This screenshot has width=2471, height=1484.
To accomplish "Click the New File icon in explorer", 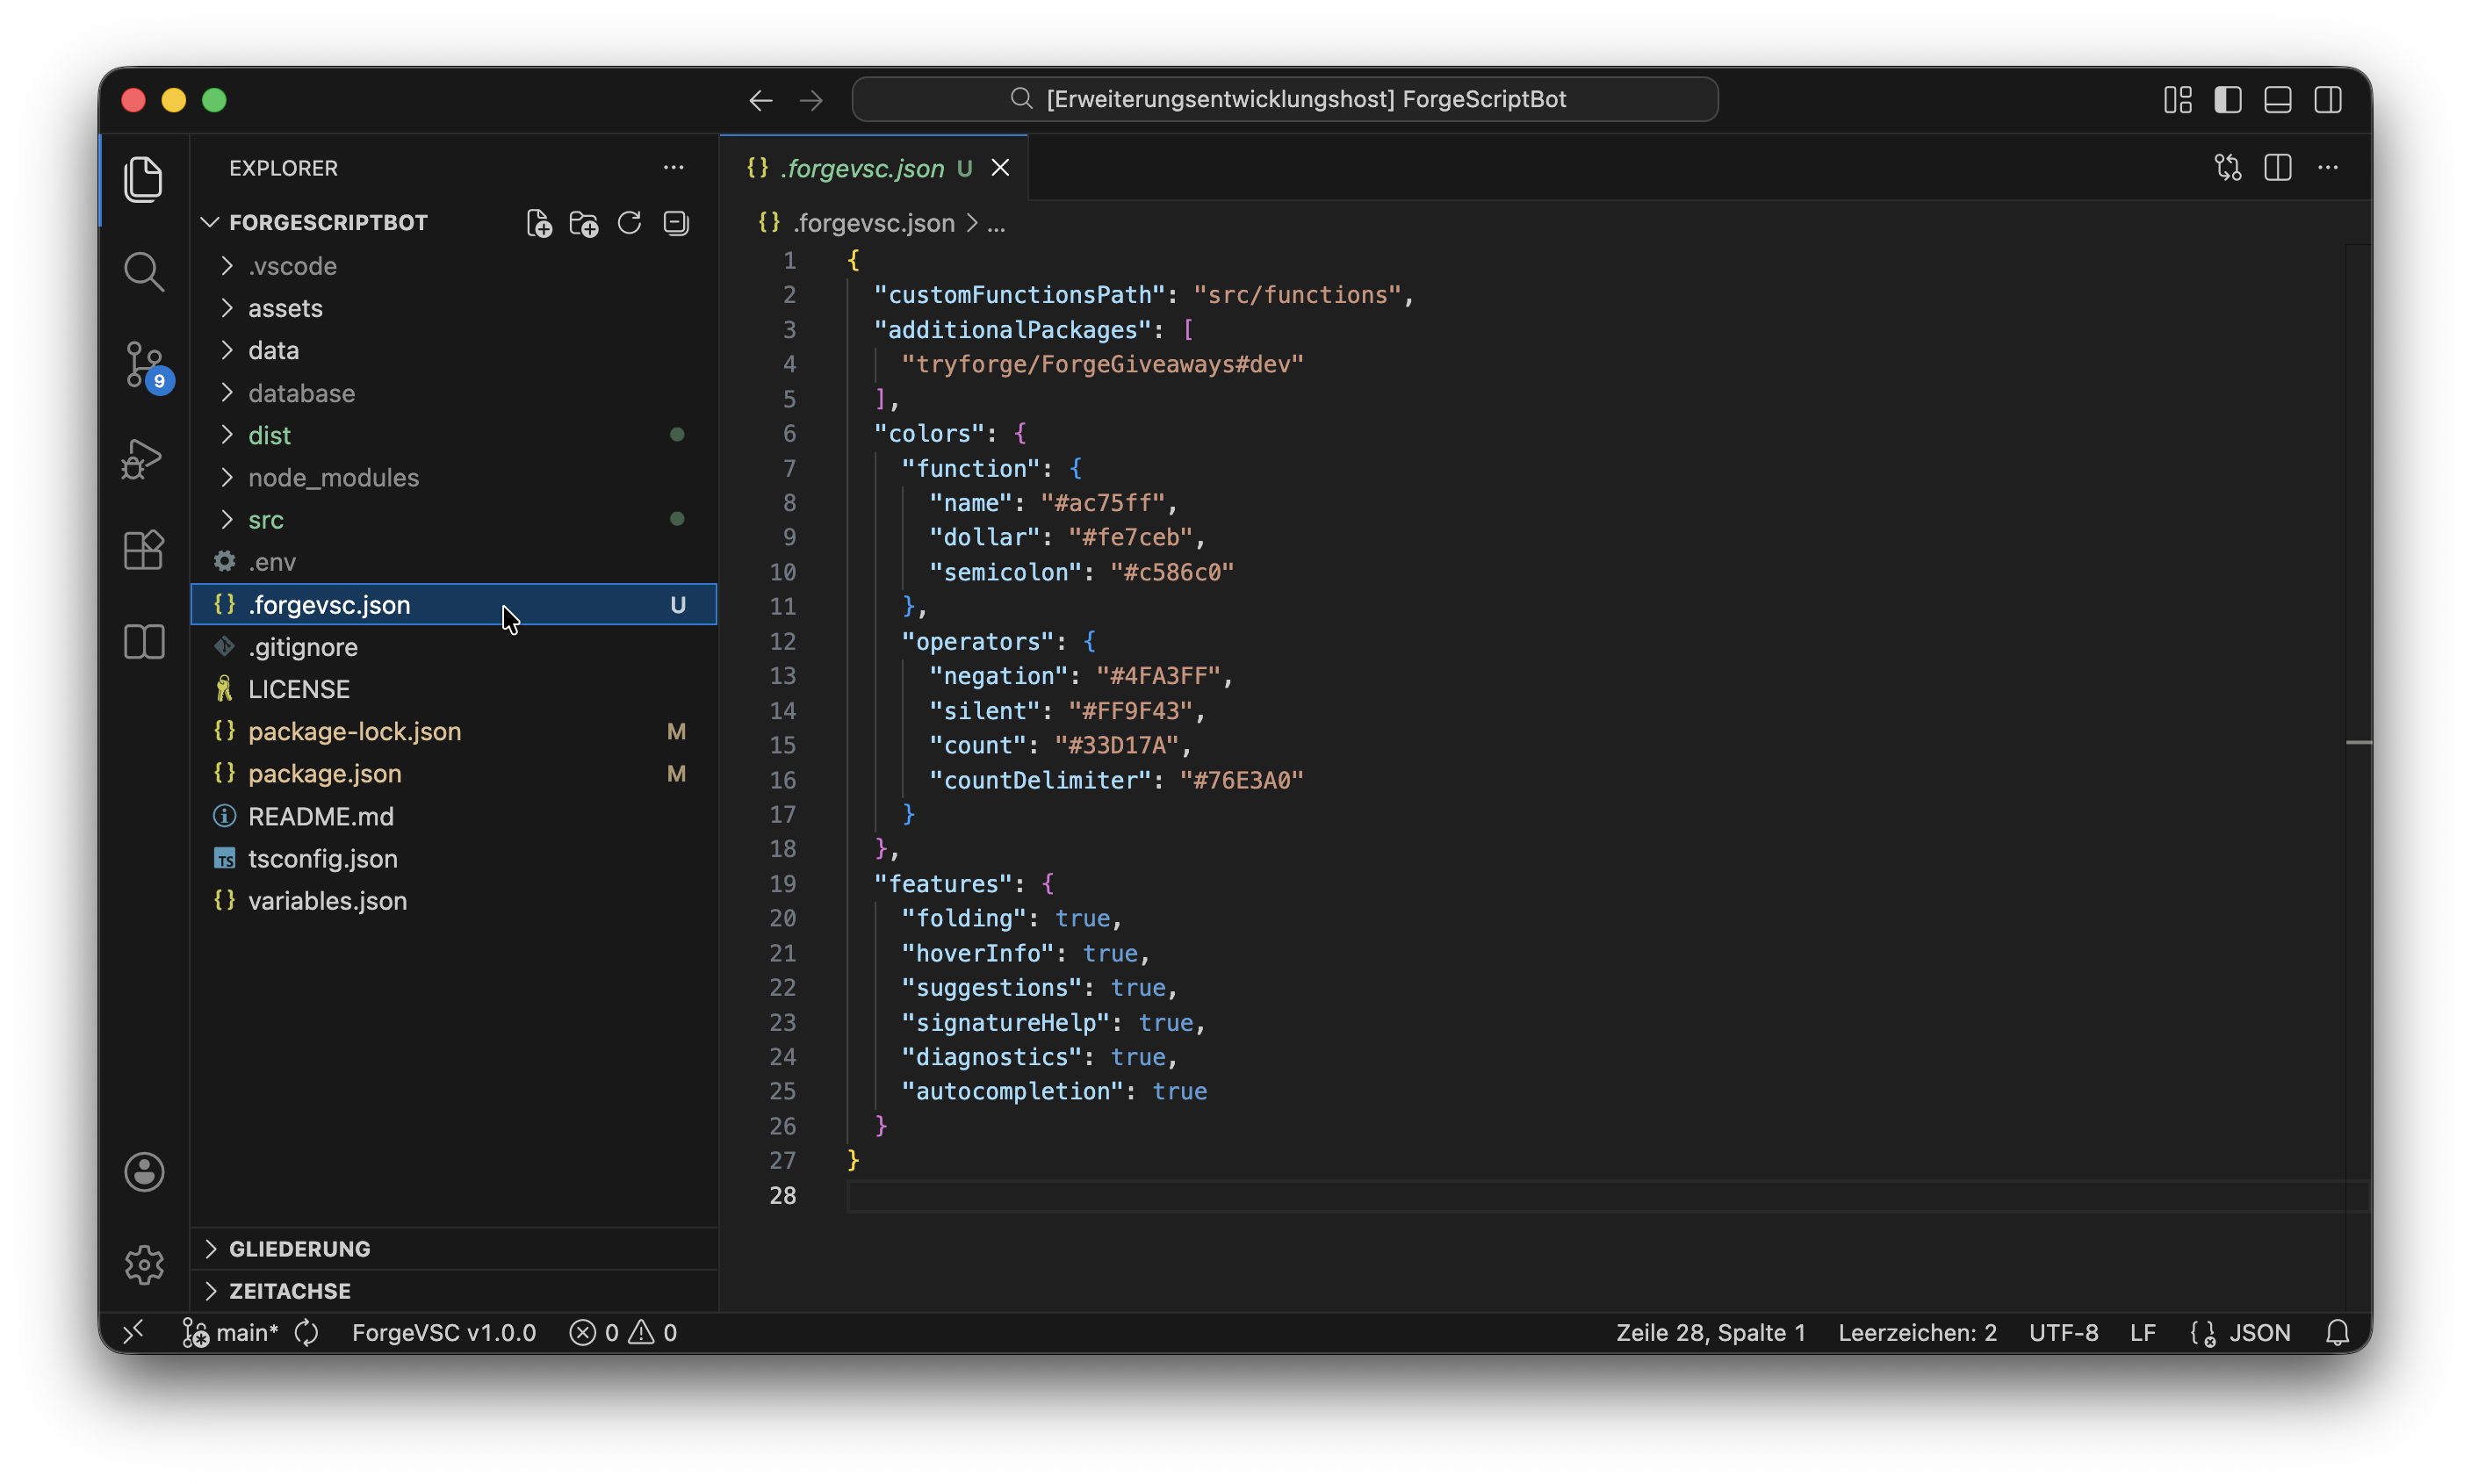I will click(x=538, y=223).
